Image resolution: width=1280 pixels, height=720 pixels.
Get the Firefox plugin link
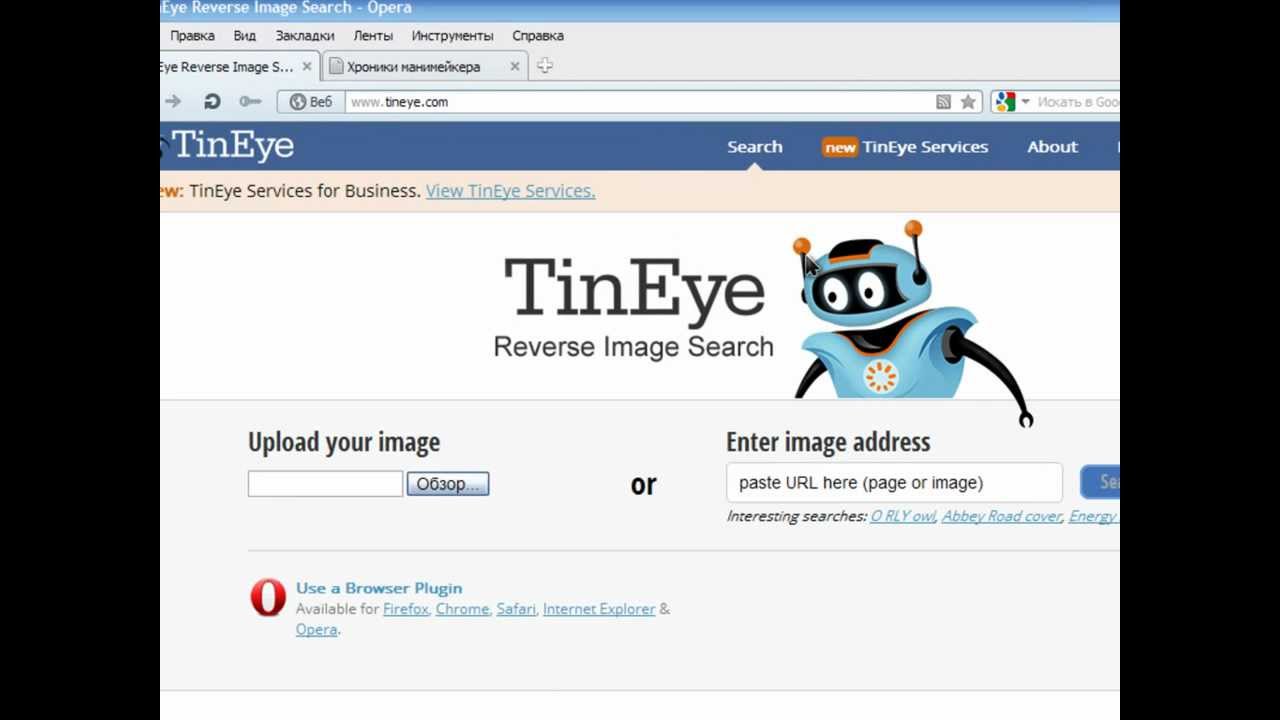(x=406, y=609)
